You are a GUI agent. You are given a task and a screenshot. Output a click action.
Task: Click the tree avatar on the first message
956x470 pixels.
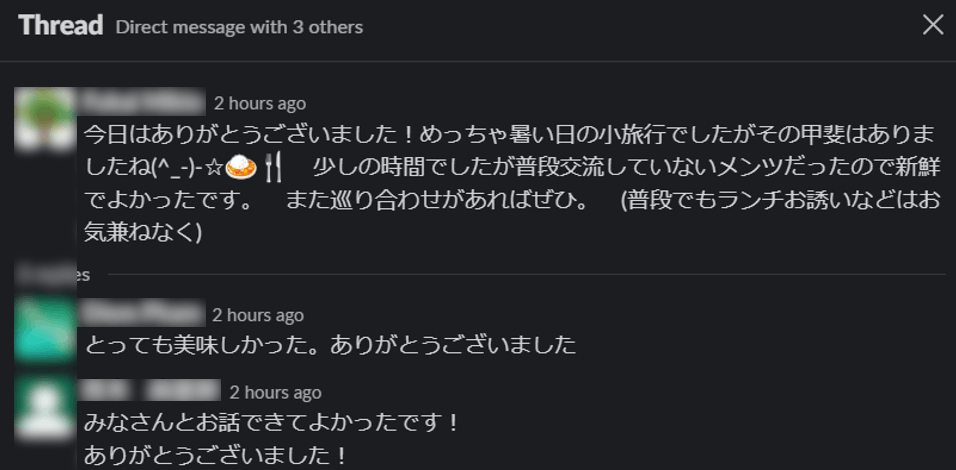pyautogui.click(x=45, y=120)
